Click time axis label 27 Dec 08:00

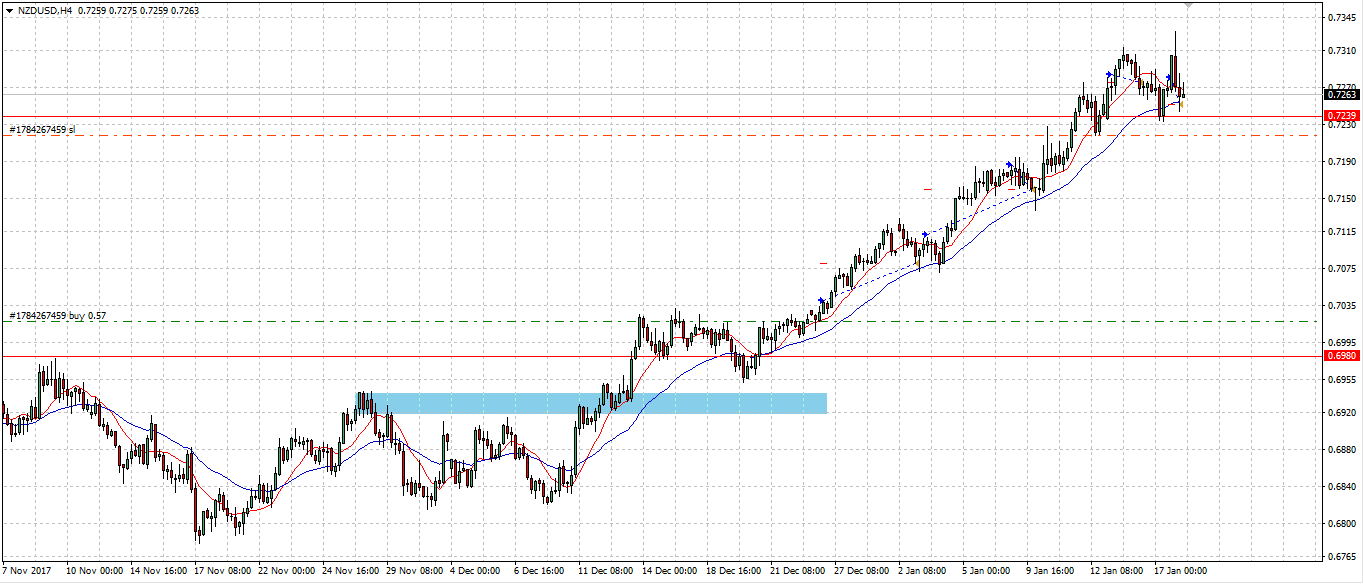(x=864, y=571)
